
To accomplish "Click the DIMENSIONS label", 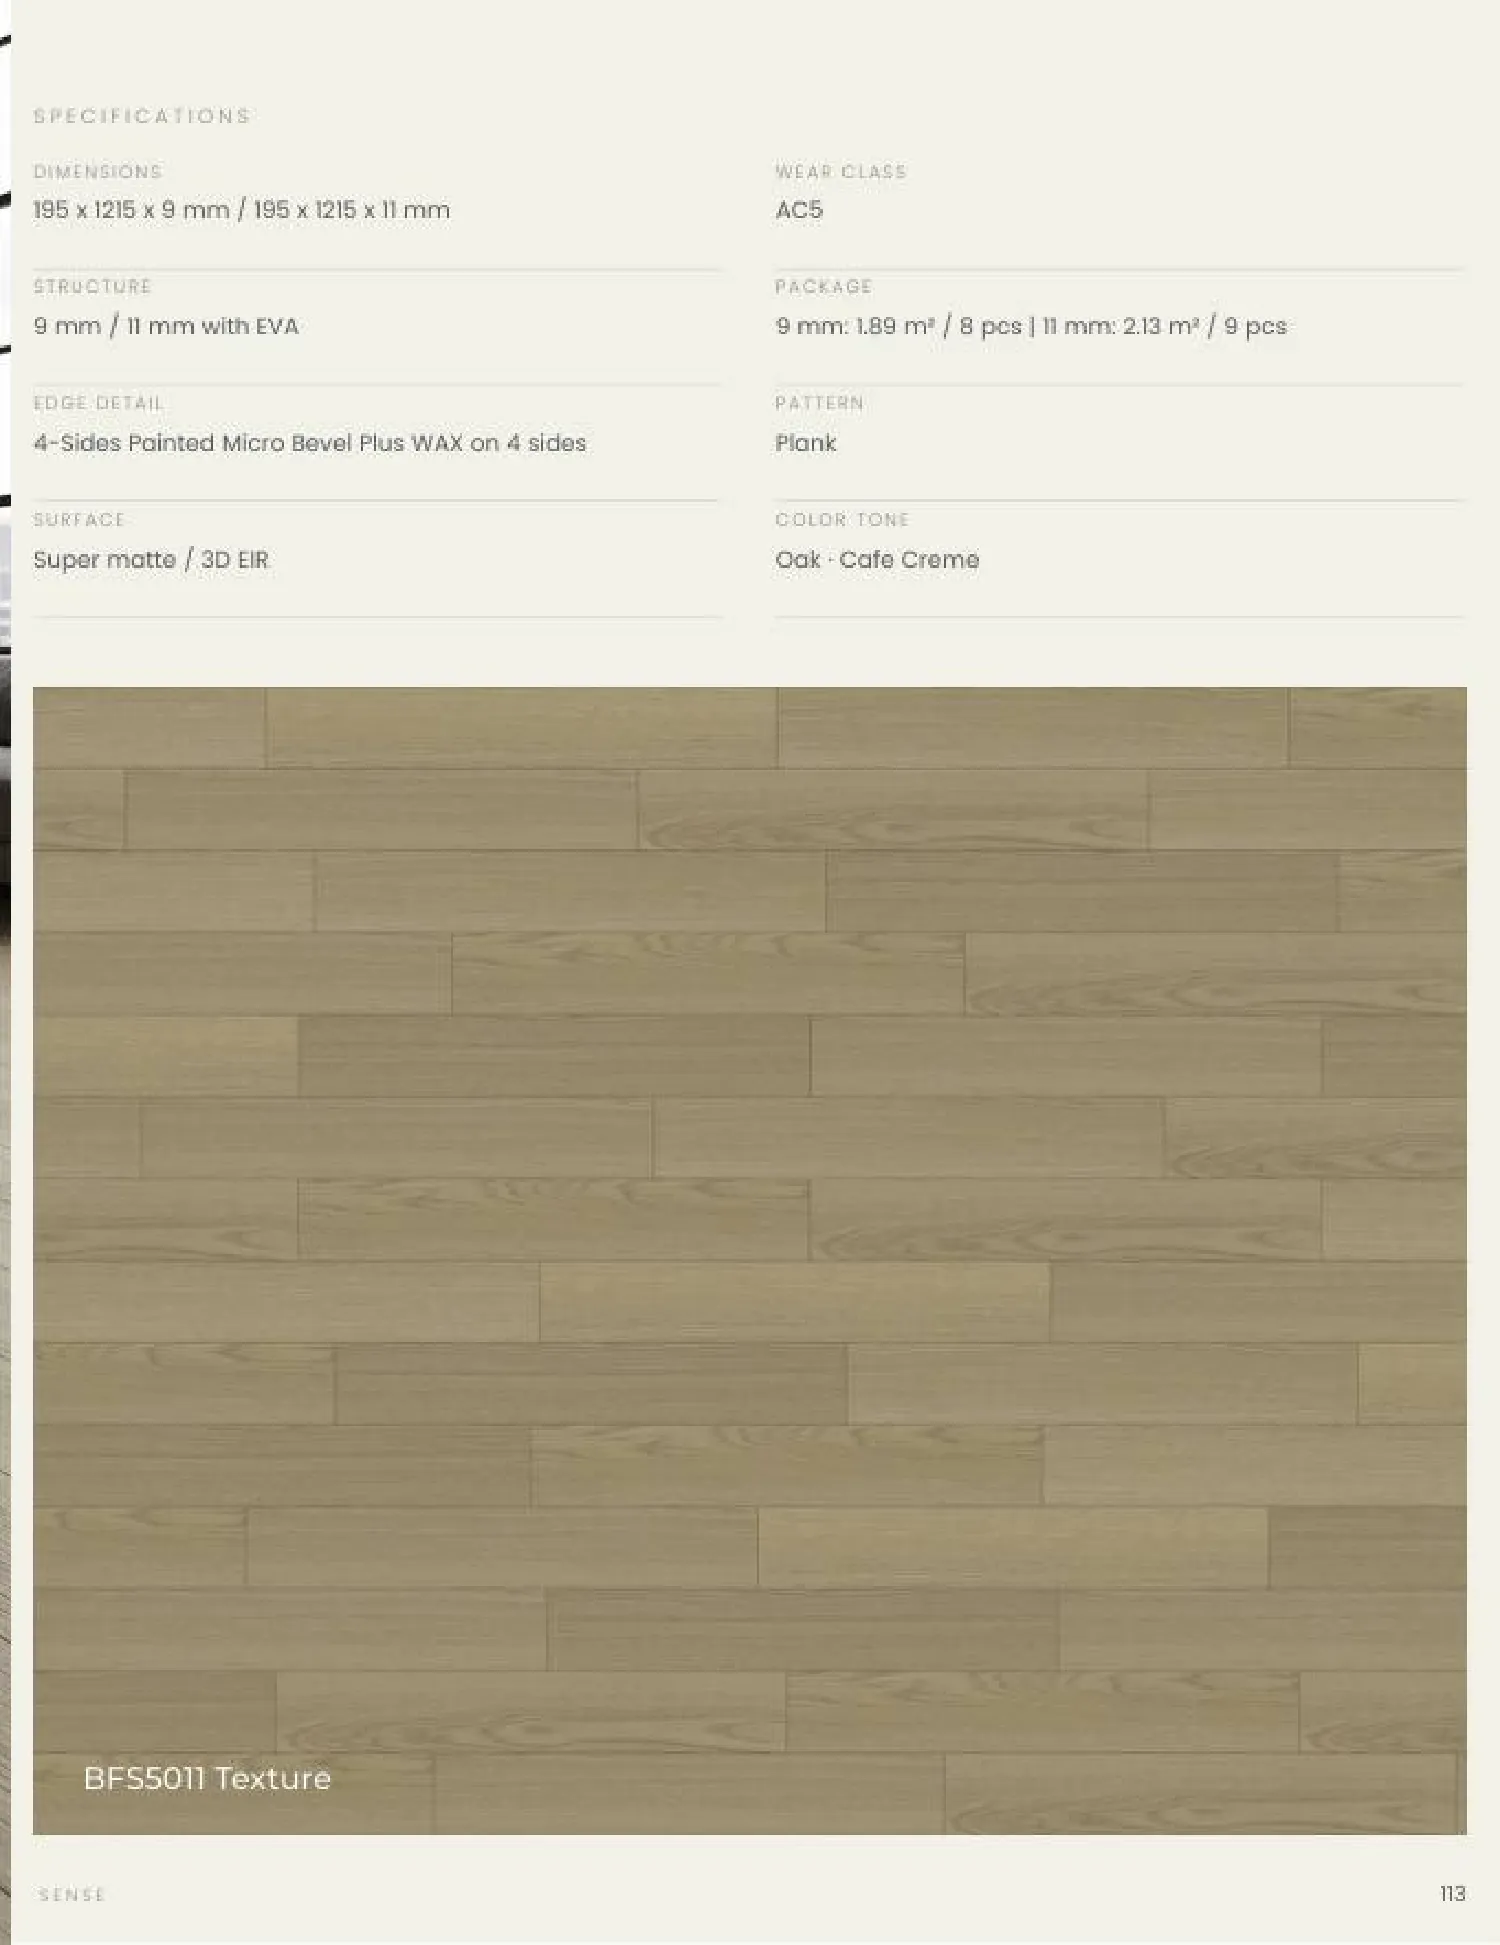I will click(97, 172).
